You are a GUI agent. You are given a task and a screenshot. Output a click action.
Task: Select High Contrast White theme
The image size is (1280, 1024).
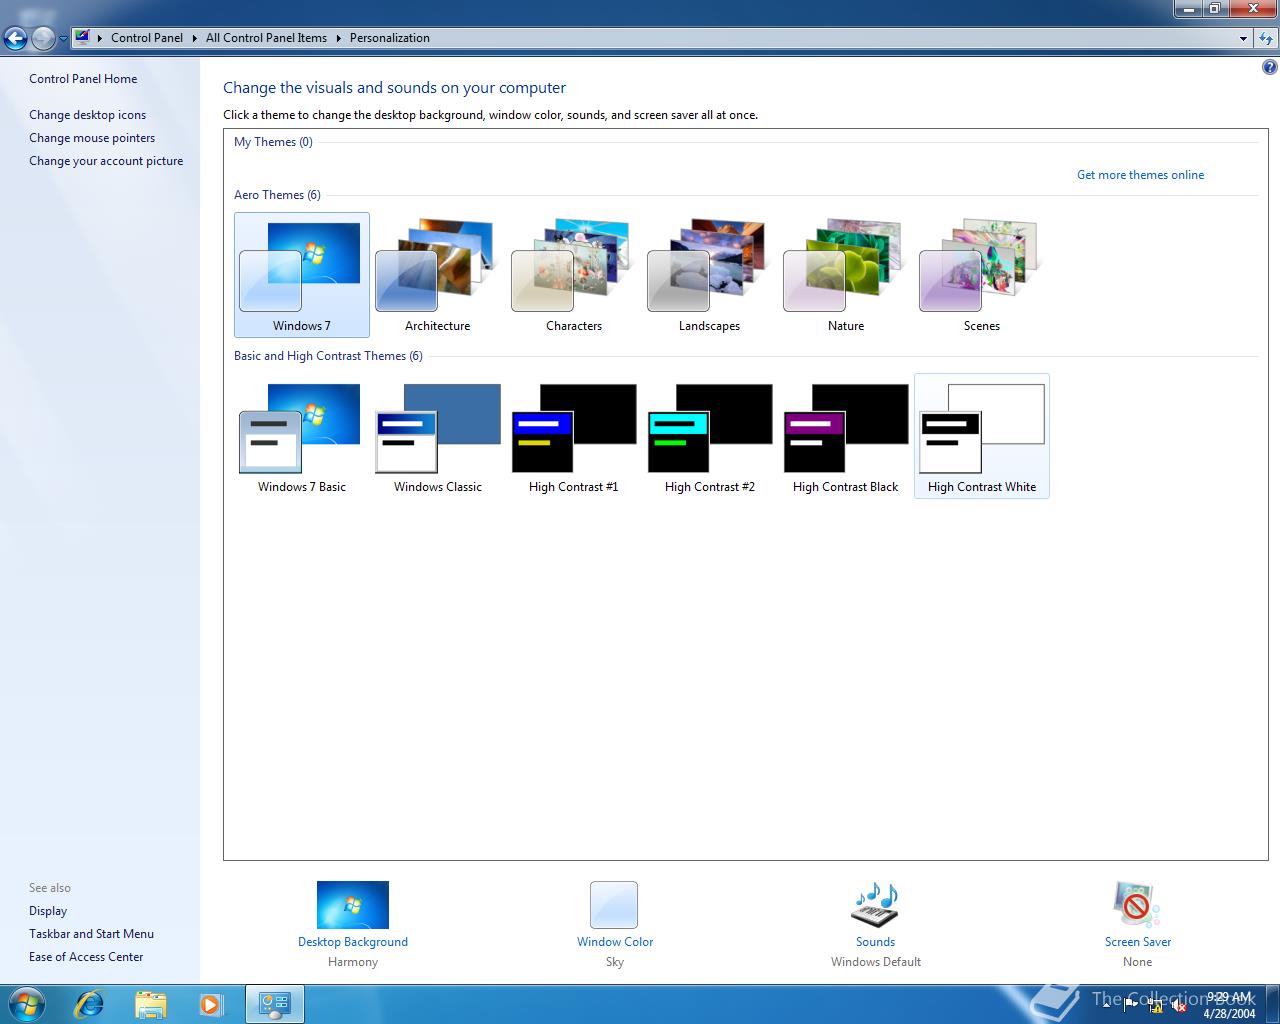coord(981,436)
